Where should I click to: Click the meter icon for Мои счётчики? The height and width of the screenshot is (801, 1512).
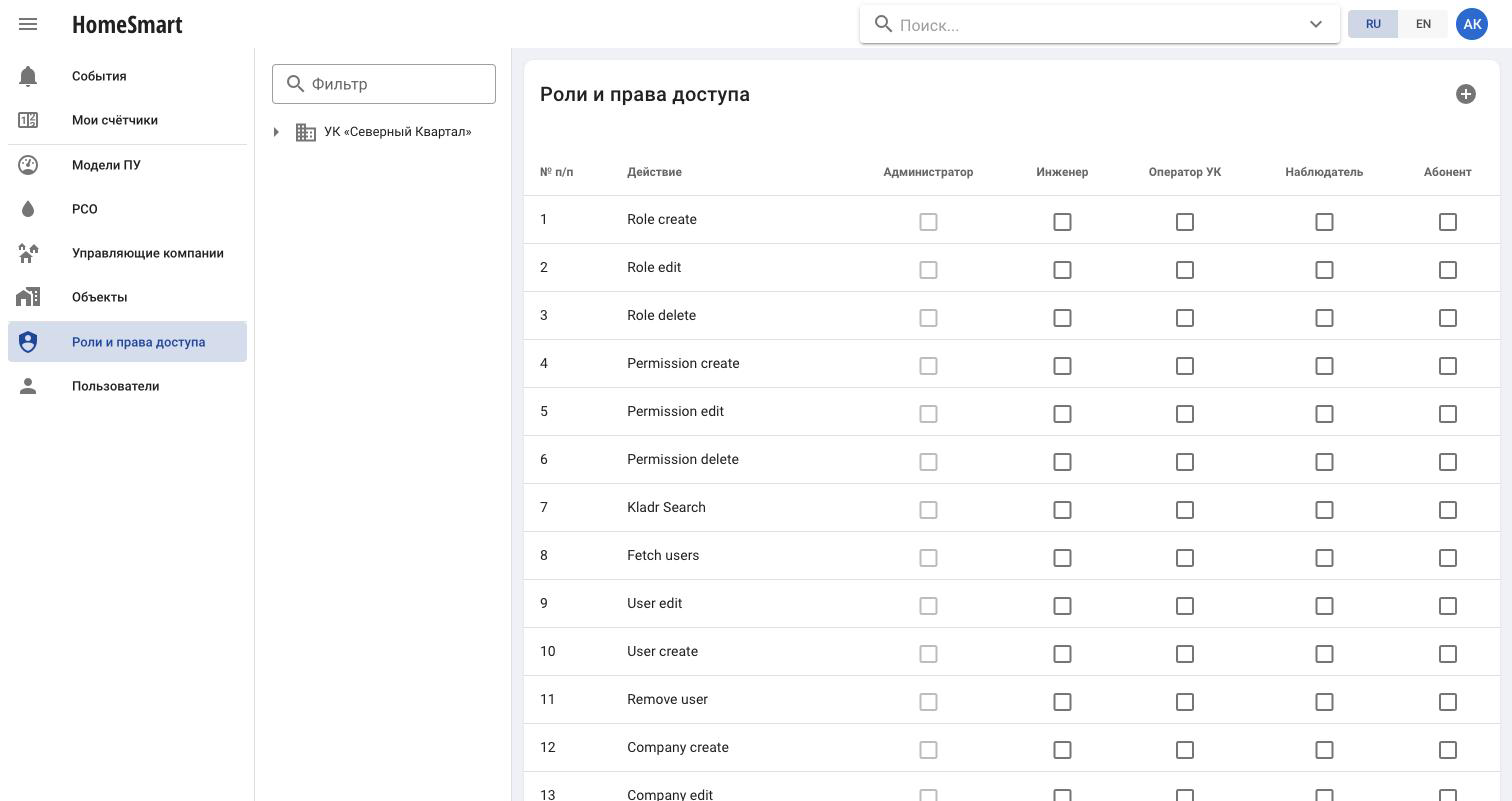click(x=28, y=120)
